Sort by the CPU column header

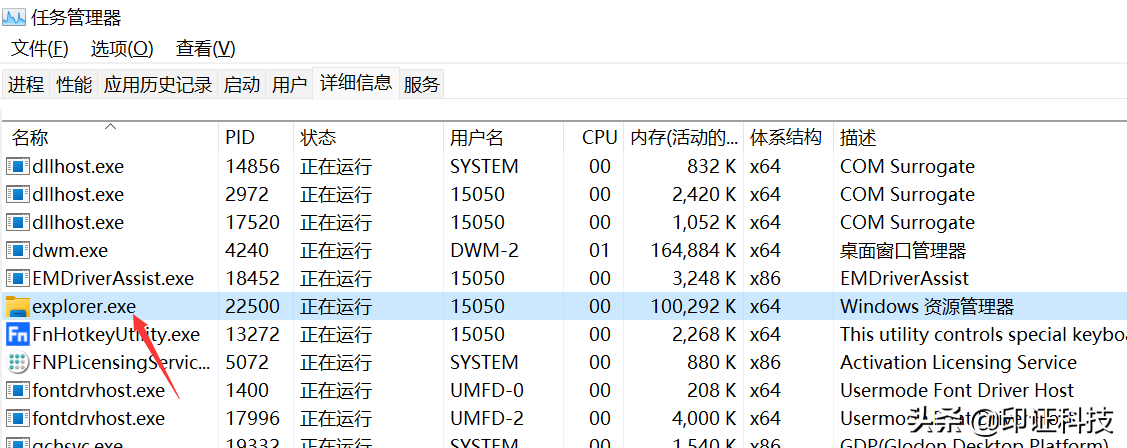[599, 138]
